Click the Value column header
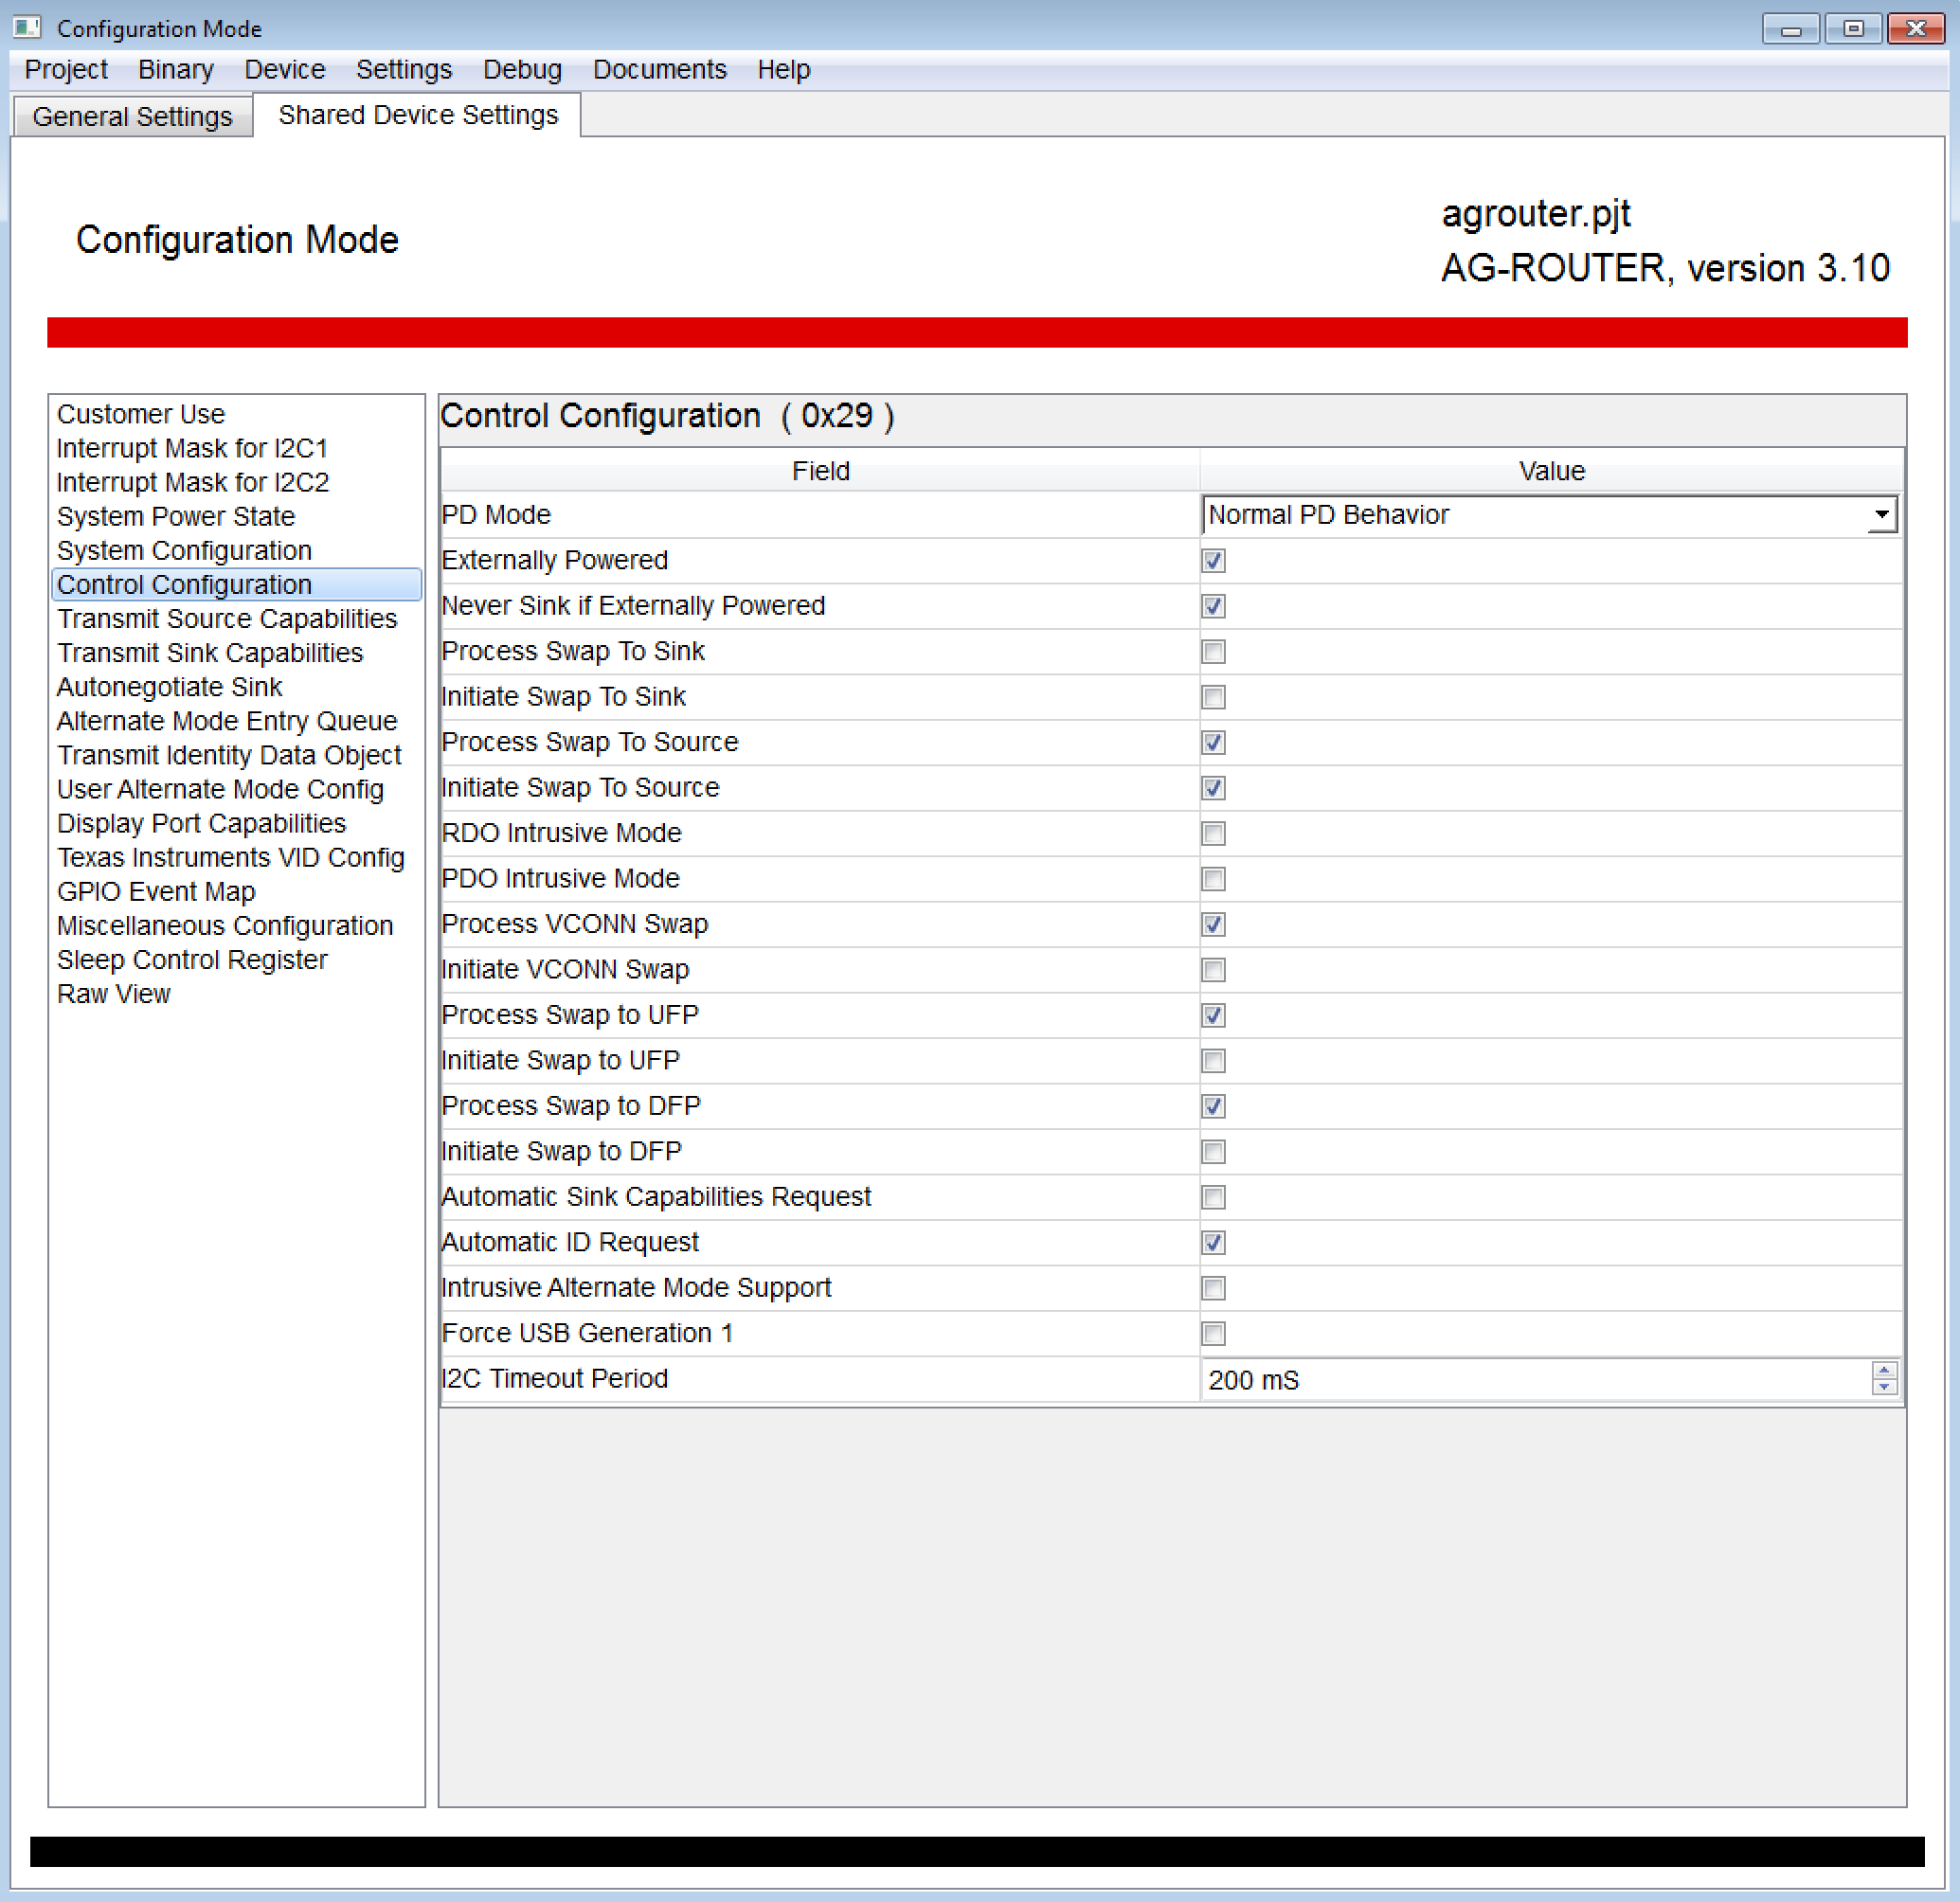 tap(1552, 471)
